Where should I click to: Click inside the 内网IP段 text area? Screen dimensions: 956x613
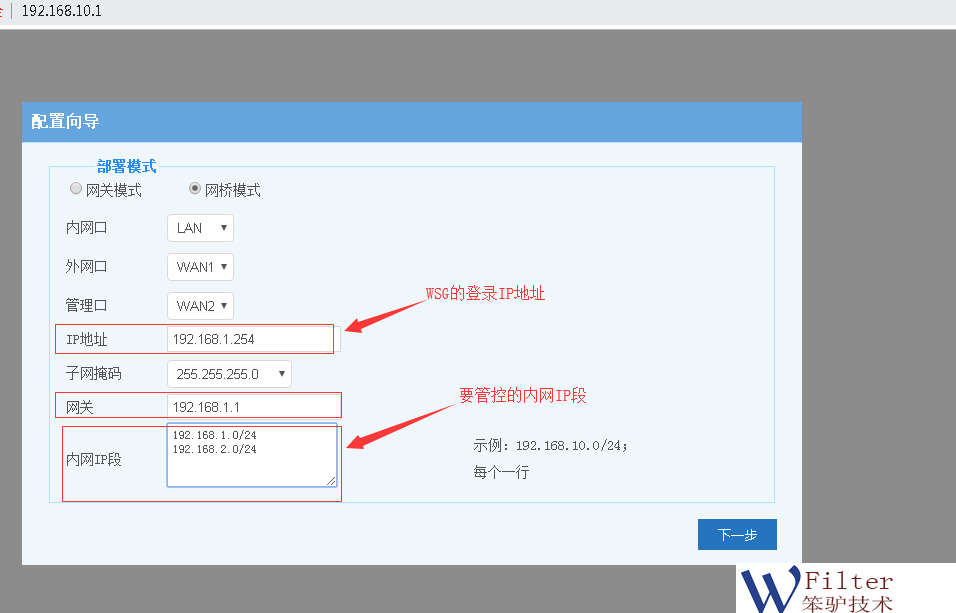click(x=251, y=462)
